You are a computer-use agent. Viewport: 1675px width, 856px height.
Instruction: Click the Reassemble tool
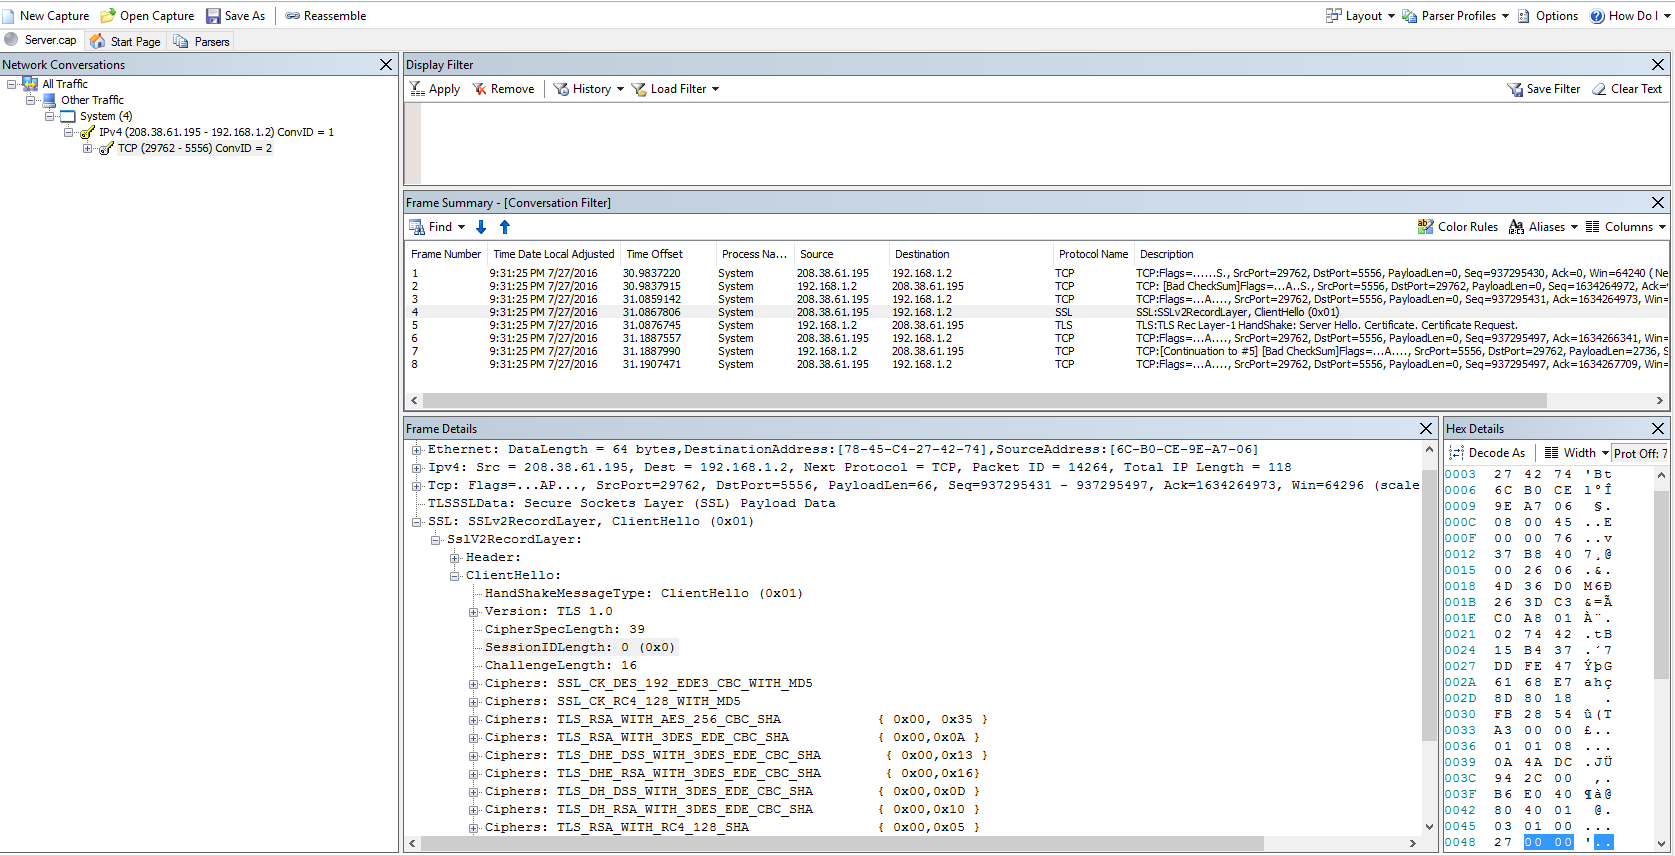point(326,16)
